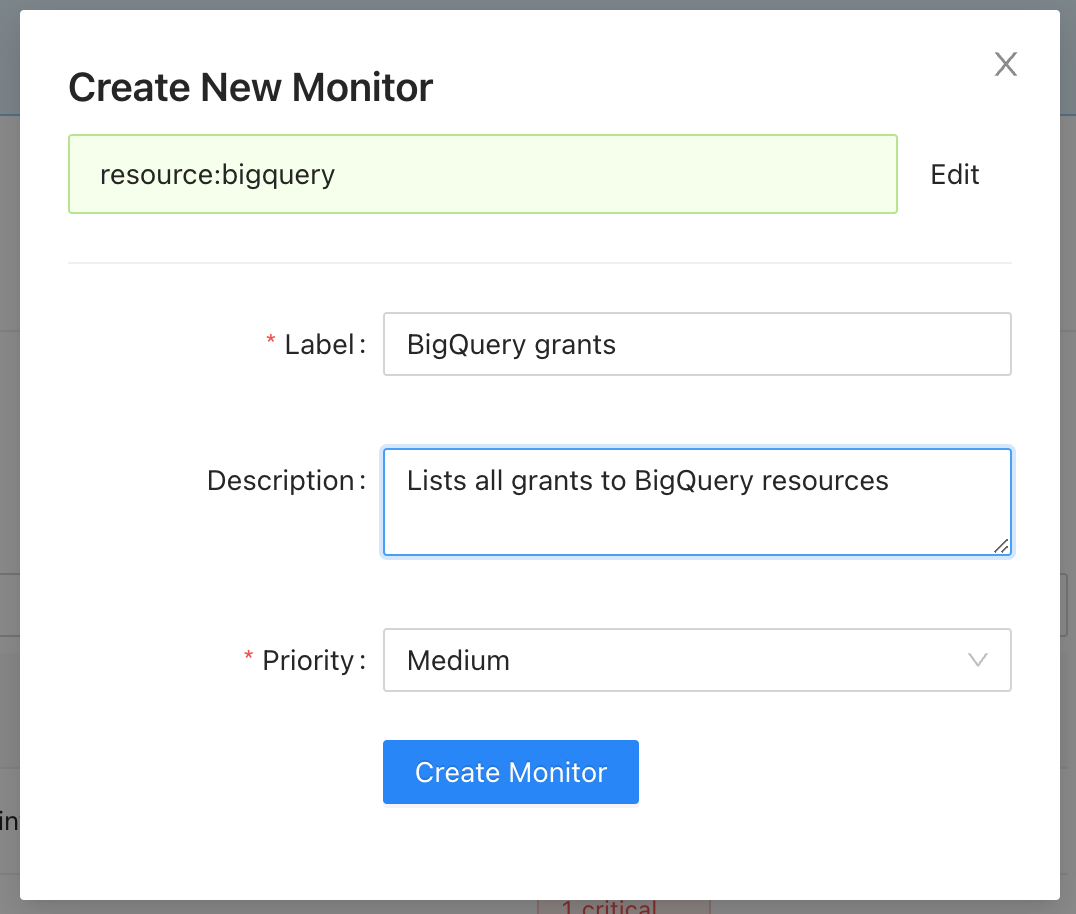This screenshot has width=1076, height=914.
Task: Click the chevron arrow in Priority selector
Action: pyautogui.click(x=978, y=660)
